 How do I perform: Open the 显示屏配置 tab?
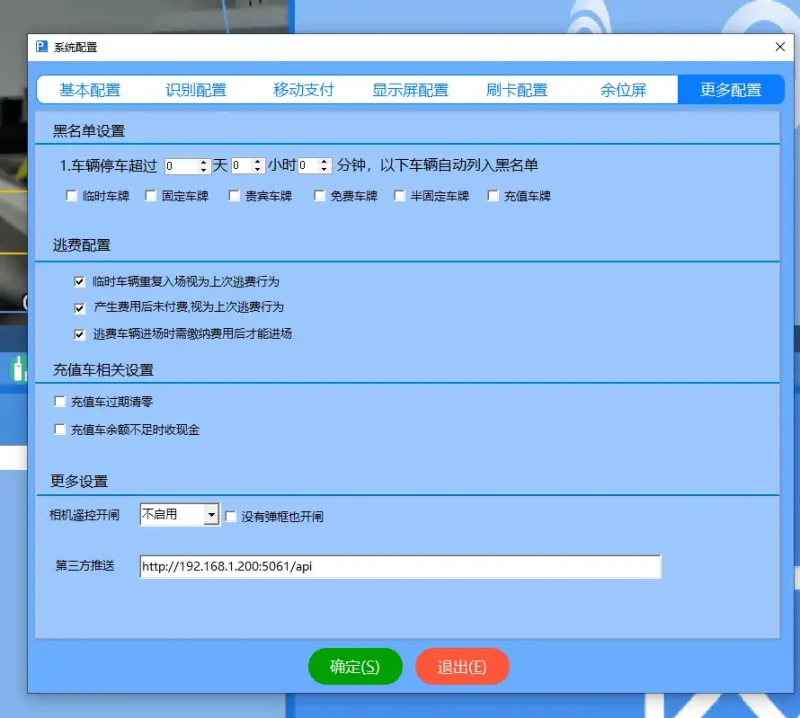click(x=410, y=89)
